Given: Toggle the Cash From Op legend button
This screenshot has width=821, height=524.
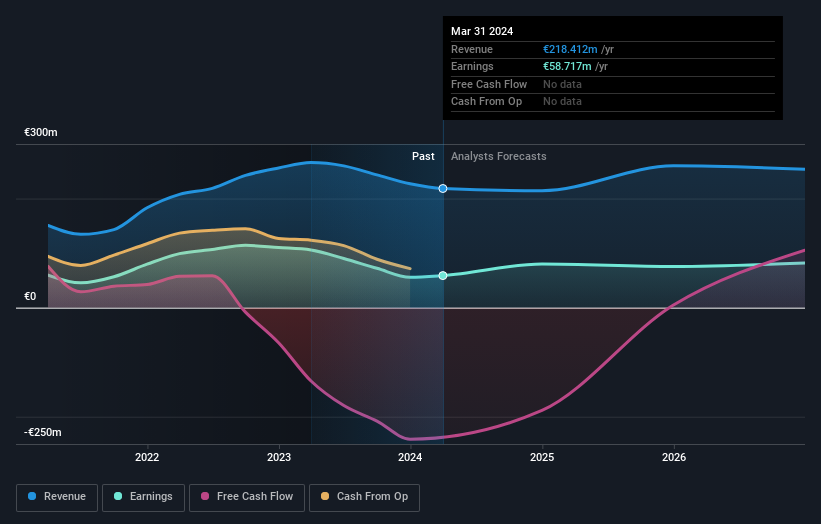Looking at the screenshot, I should point(364,497).
